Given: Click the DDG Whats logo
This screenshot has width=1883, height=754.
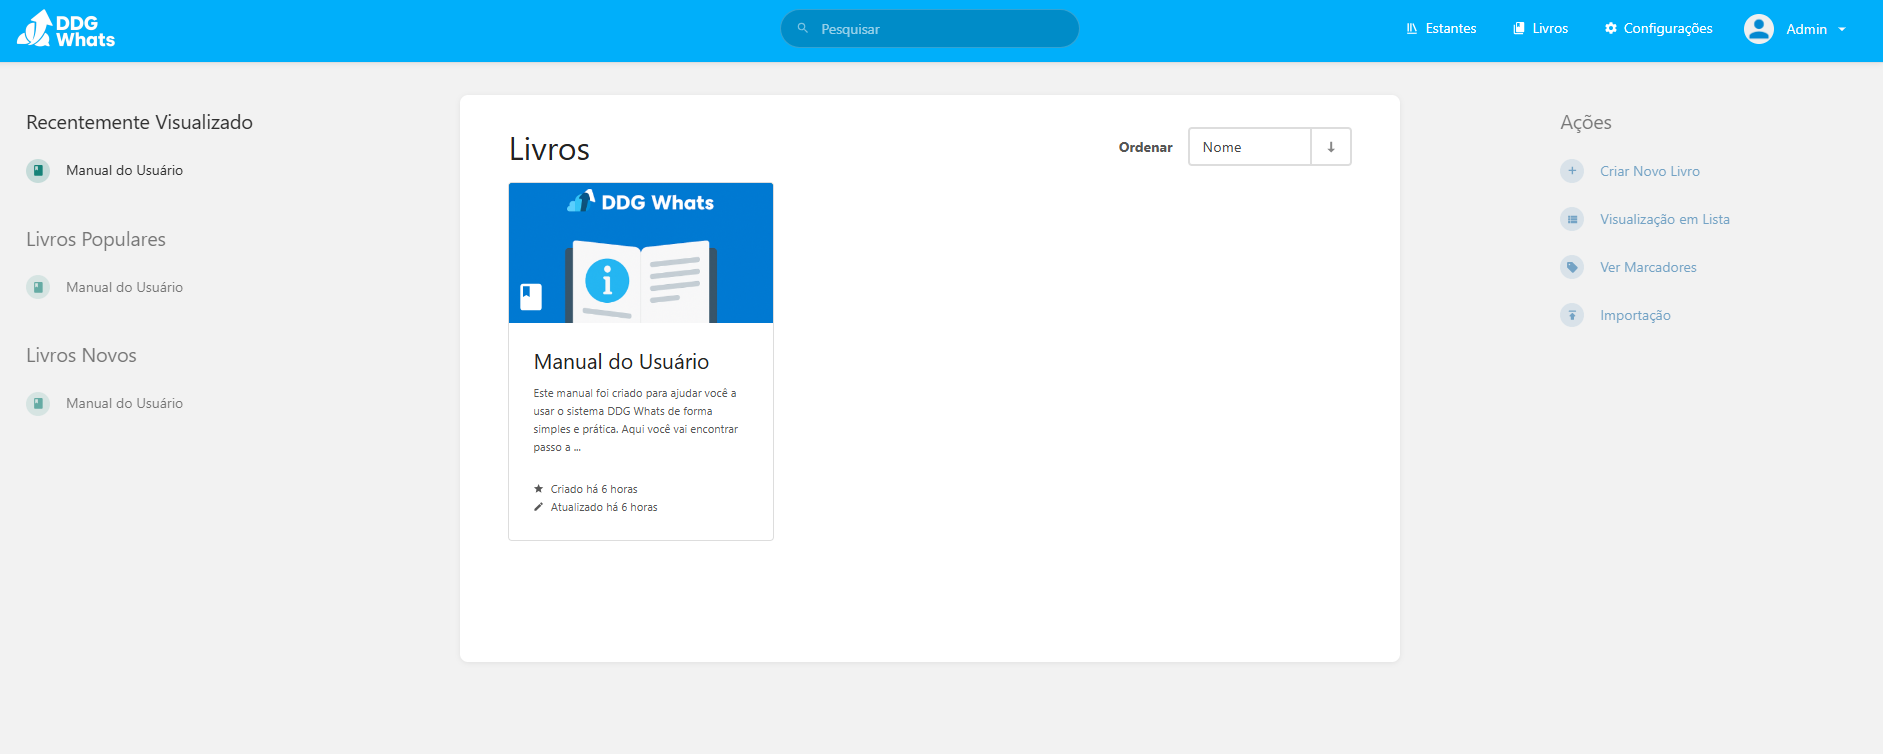Looking at the screenshot, I should 66,30.
